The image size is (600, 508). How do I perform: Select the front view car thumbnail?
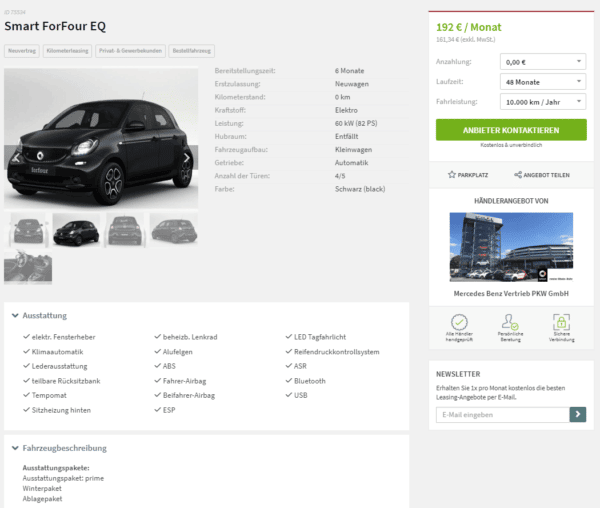click(28, 230)
